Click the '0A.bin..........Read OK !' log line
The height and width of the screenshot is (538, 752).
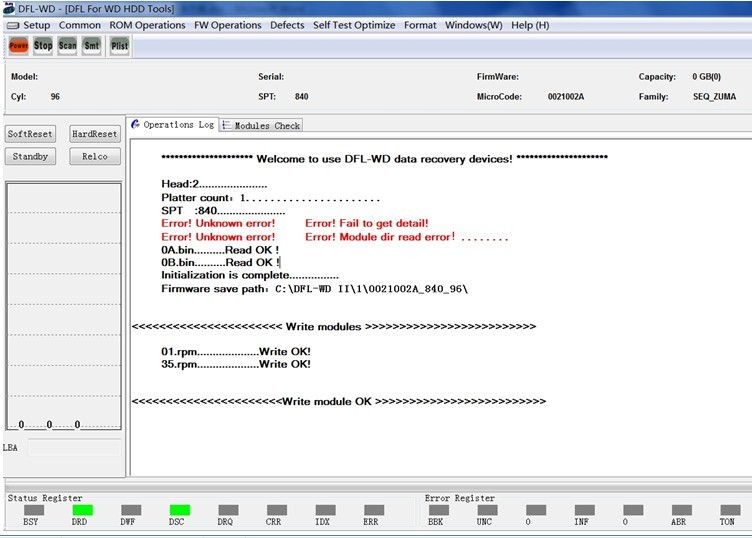pos(220,250)
